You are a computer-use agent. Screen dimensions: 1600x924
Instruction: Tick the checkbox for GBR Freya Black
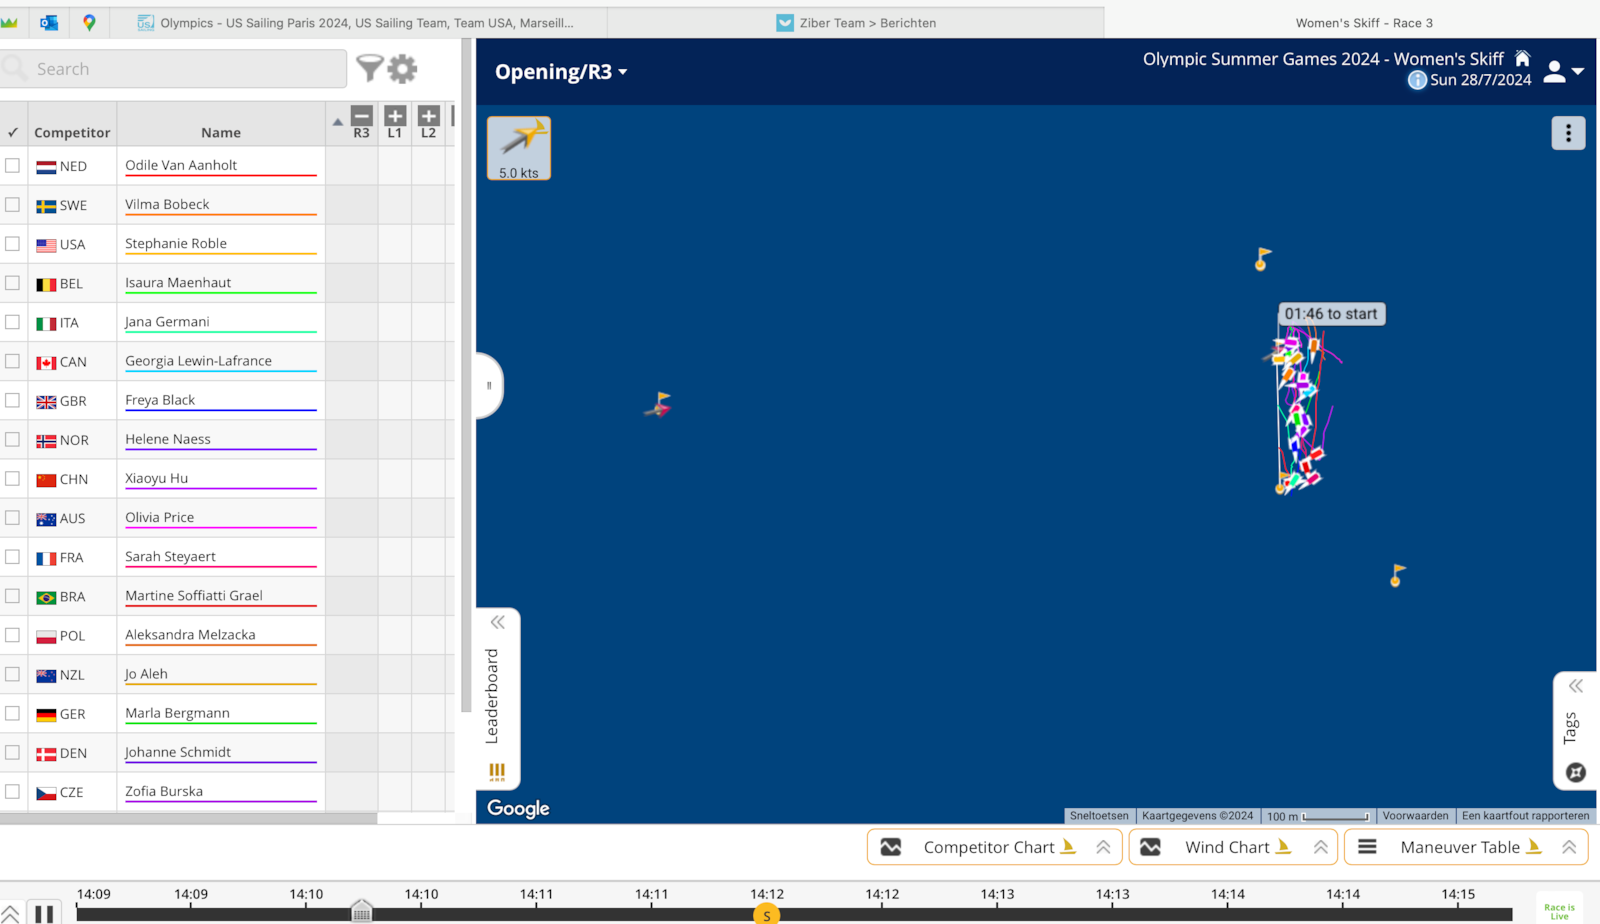coord(13,400)
